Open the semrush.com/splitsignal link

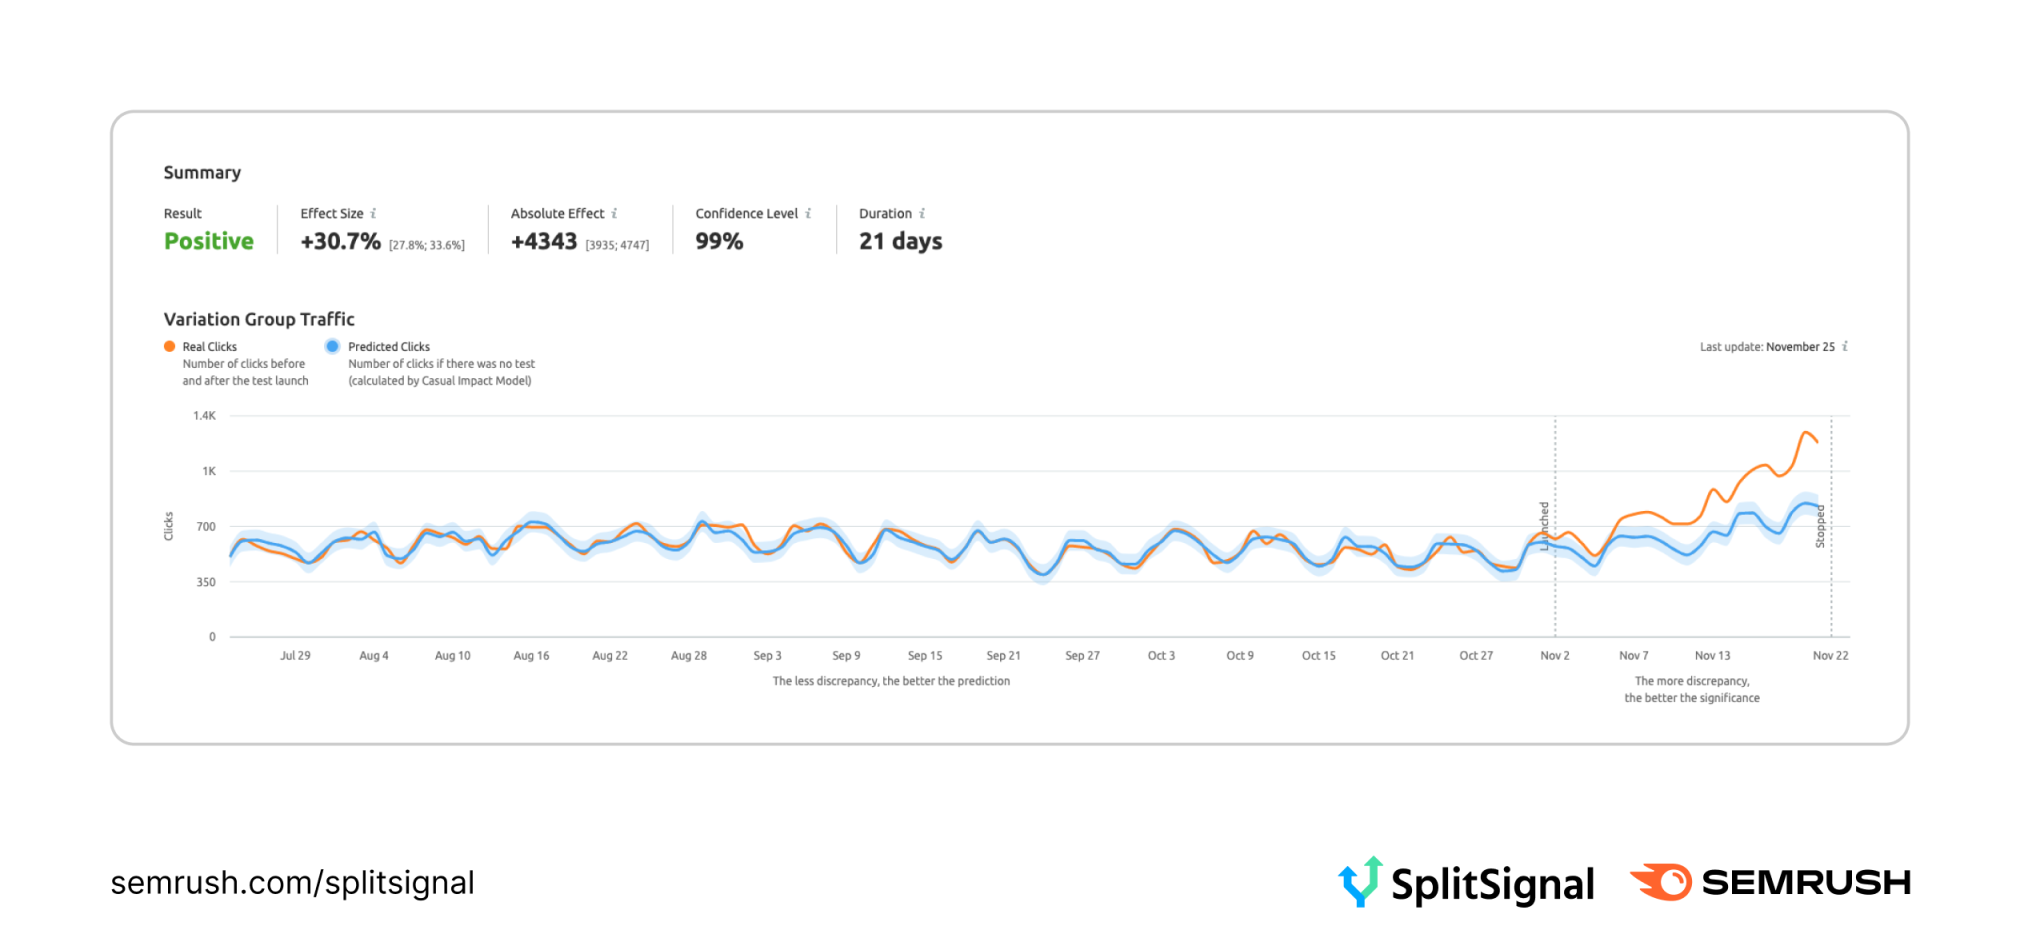292,883
